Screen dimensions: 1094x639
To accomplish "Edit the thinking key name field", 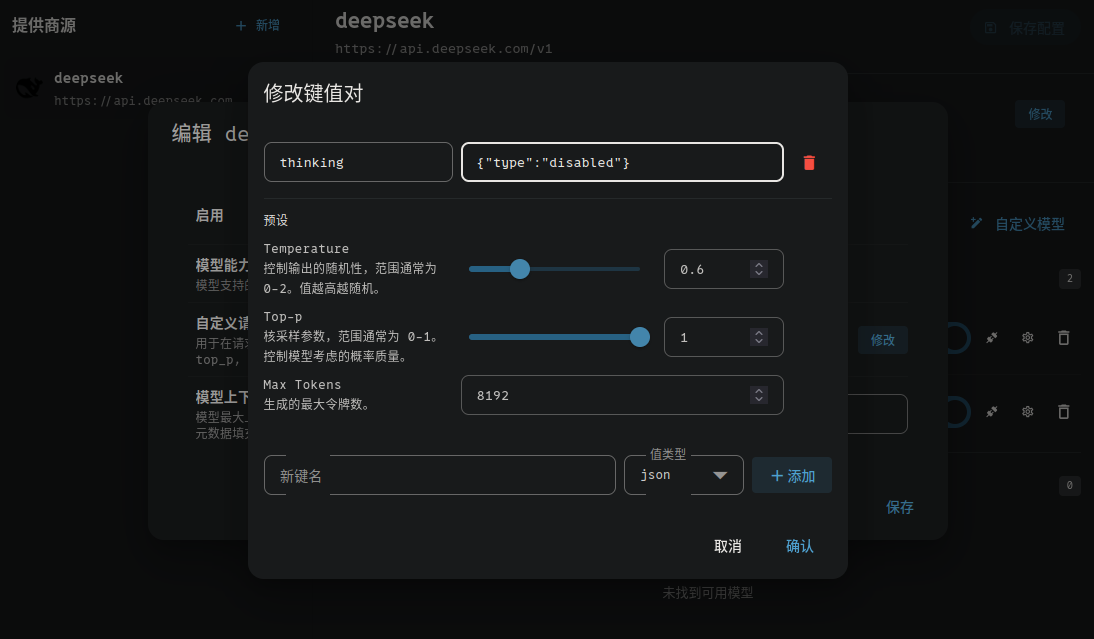I will 358,163.
